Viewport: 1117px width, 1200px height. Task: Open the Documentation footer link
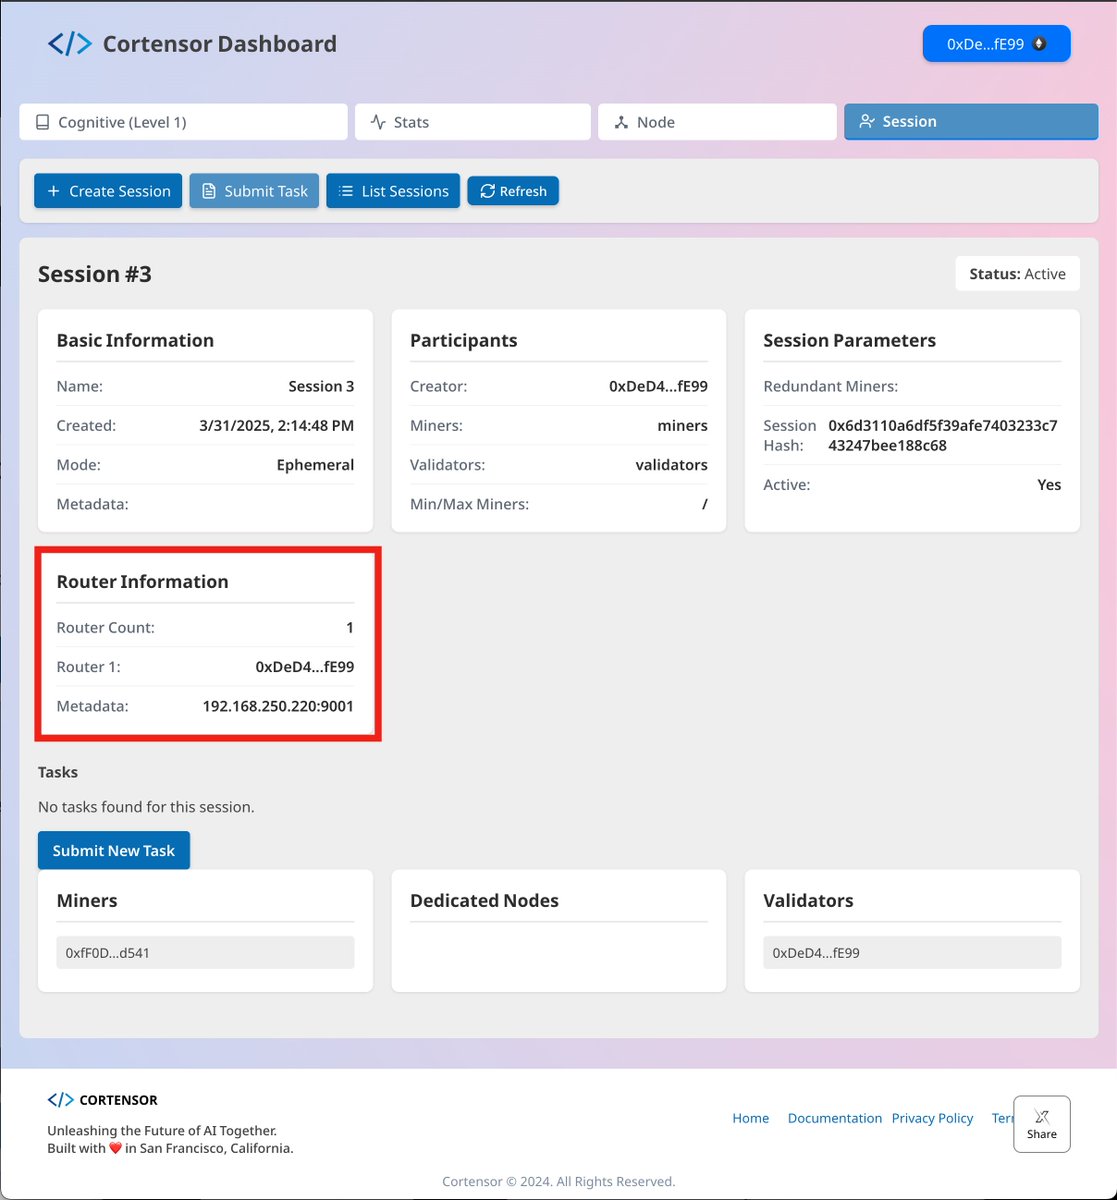(835, 1118)
